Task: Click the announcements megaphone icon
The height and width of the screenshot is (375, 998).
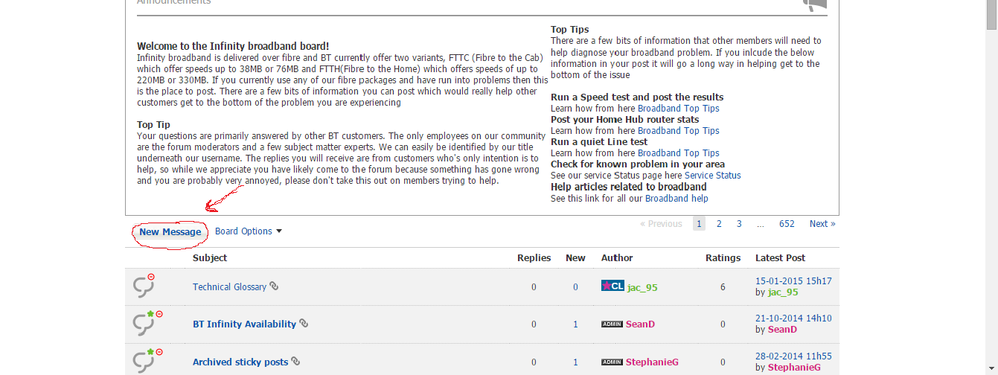Action: click(815, 5)
